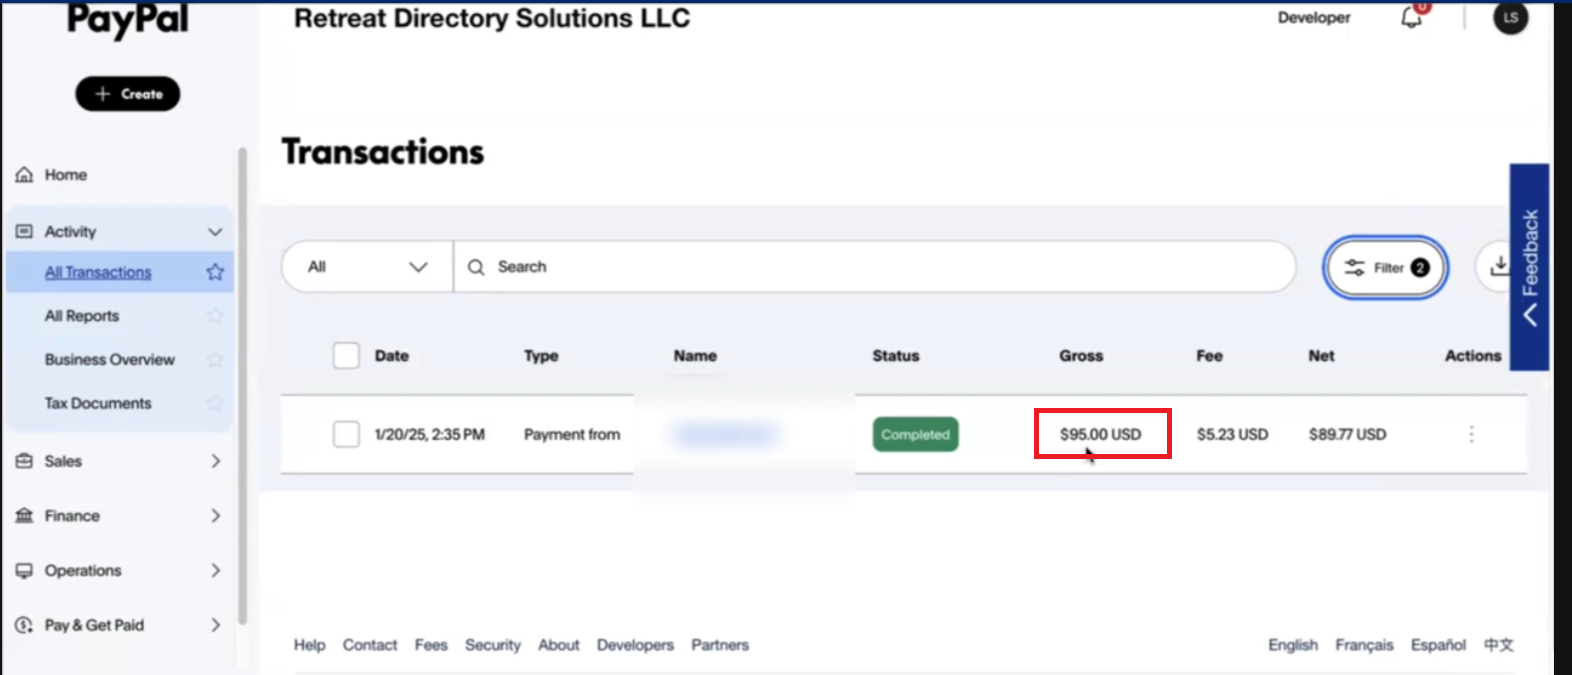This screenshot has height=675, width=1572.
Task: Open the All transaction type dropdown
Action: click(x=367, y=267)
